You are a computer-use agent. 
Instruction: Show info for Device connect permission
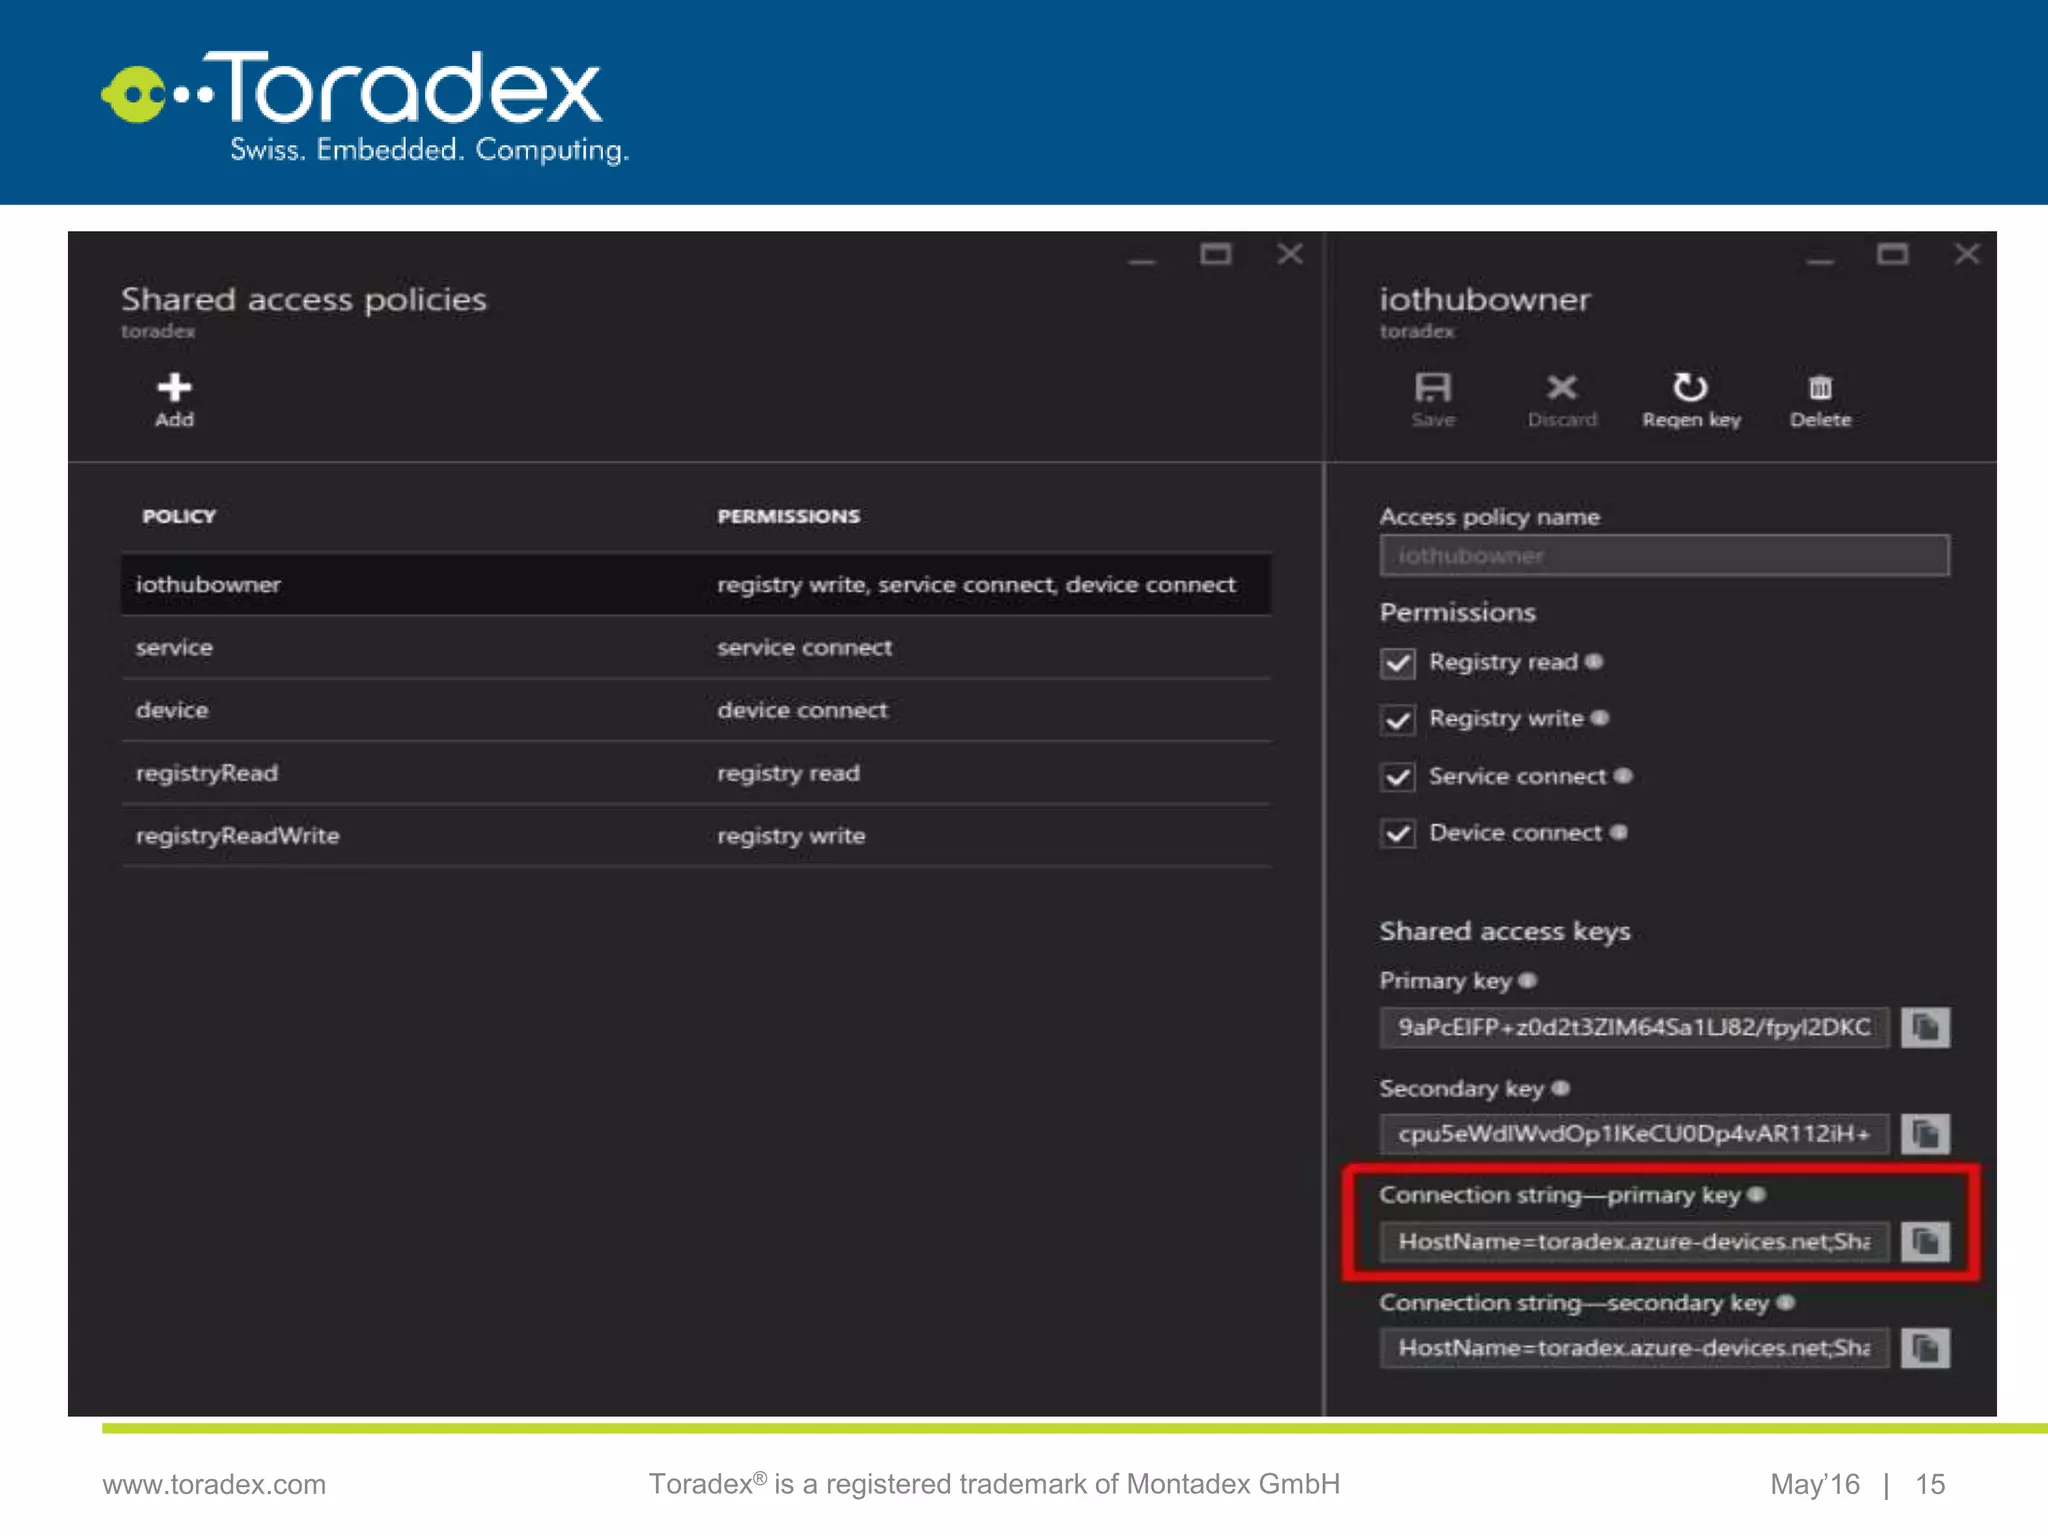click(1619, 832)
